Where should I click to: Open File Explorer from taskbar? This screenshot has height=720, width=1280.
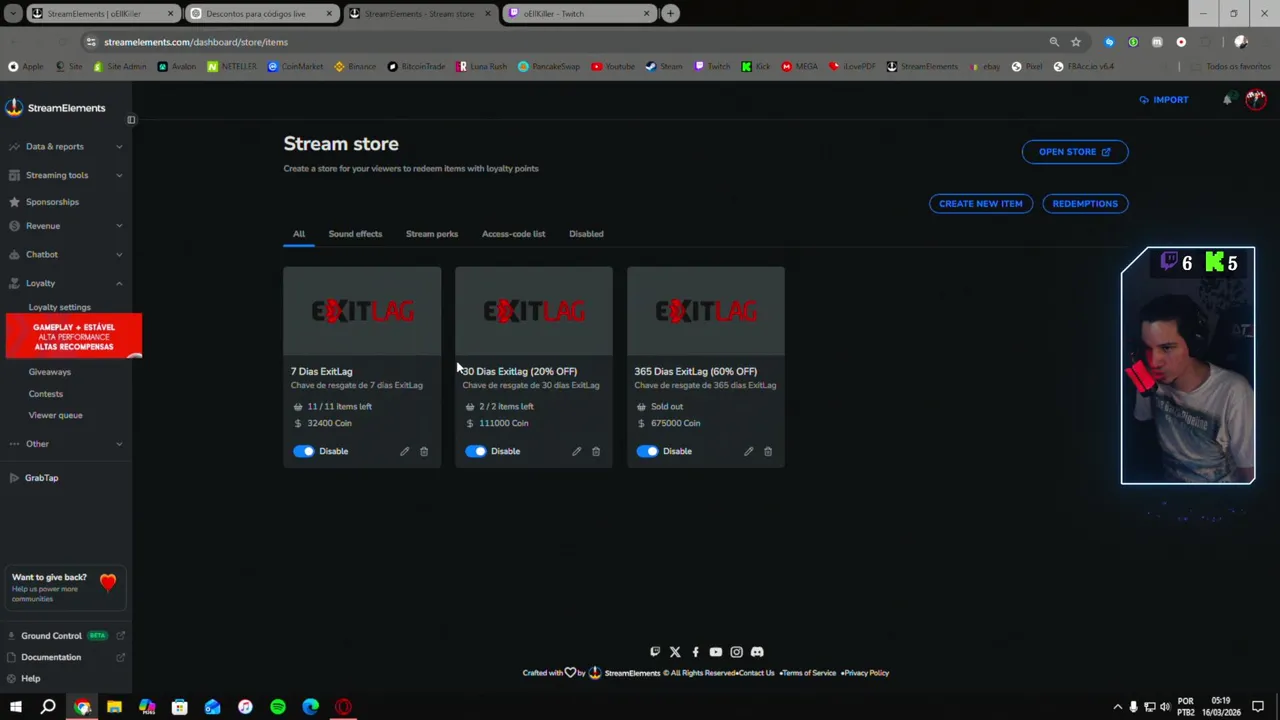click(114, 707)
